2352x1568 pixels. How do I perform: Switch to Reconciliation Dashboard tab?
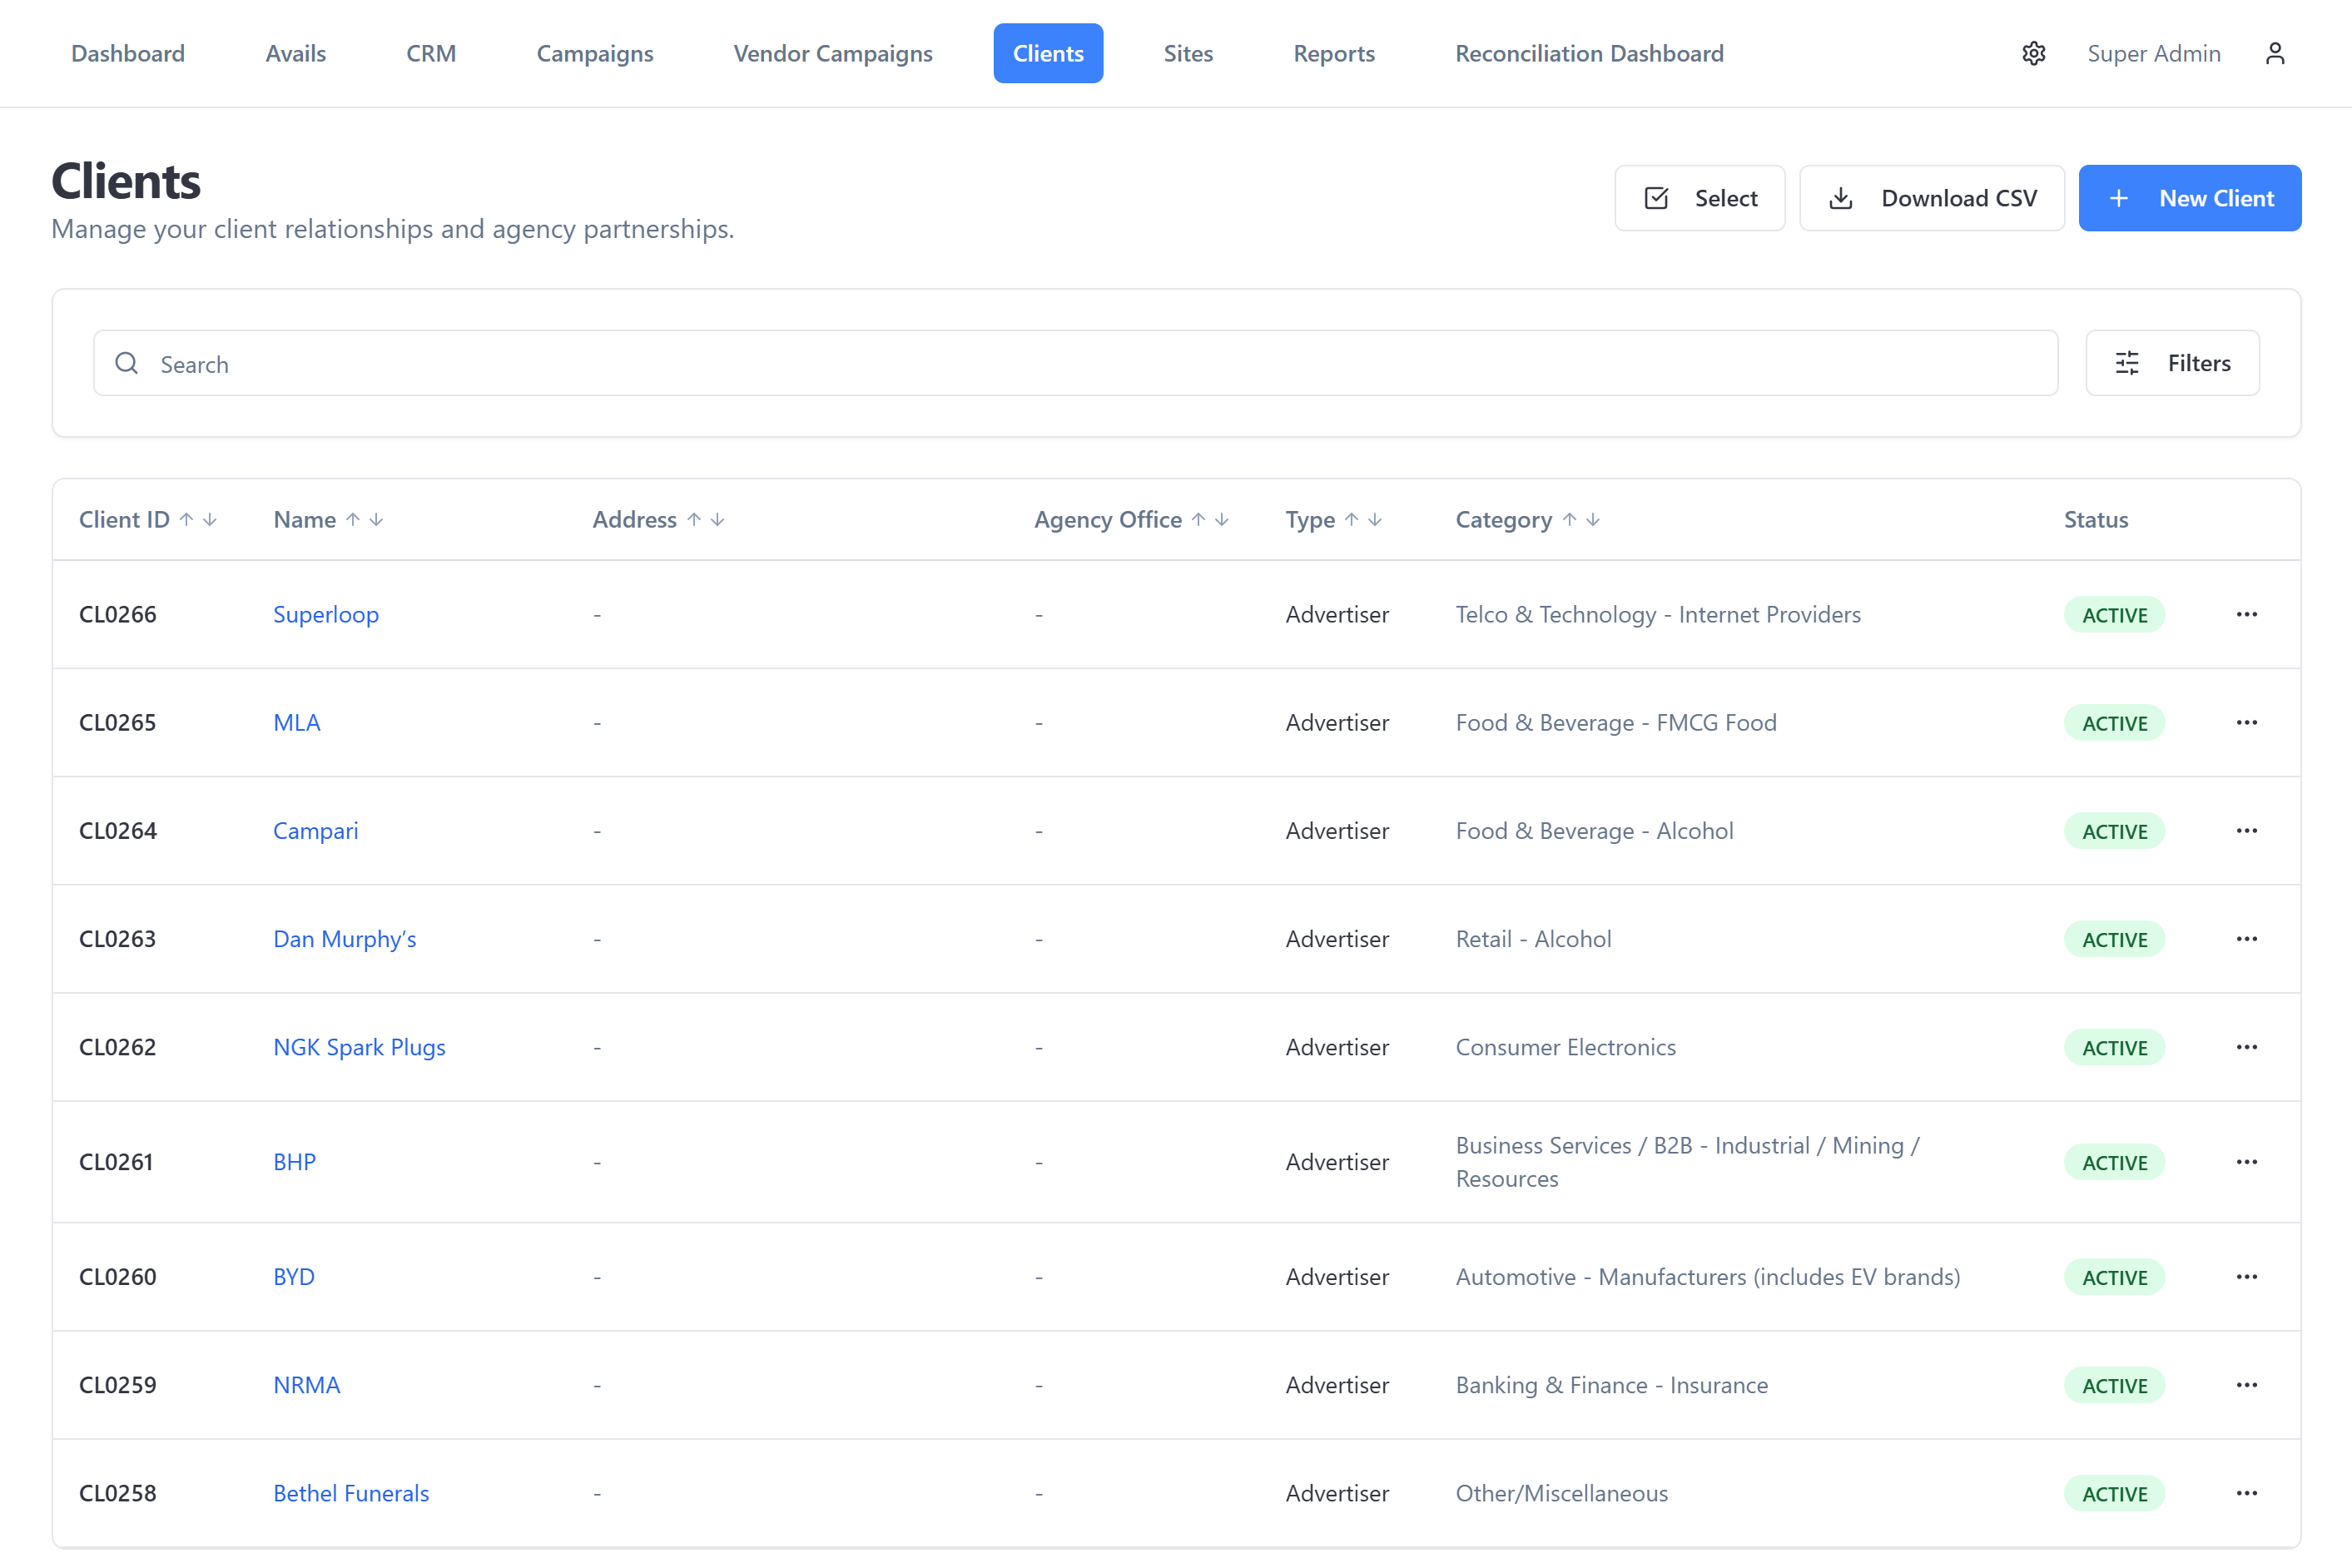[1588, 53]
